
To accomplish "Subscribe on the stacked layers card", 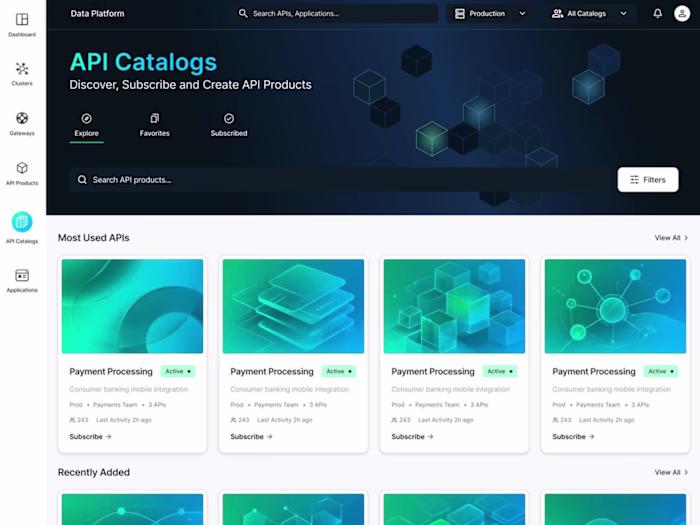I will pos(251,437).
